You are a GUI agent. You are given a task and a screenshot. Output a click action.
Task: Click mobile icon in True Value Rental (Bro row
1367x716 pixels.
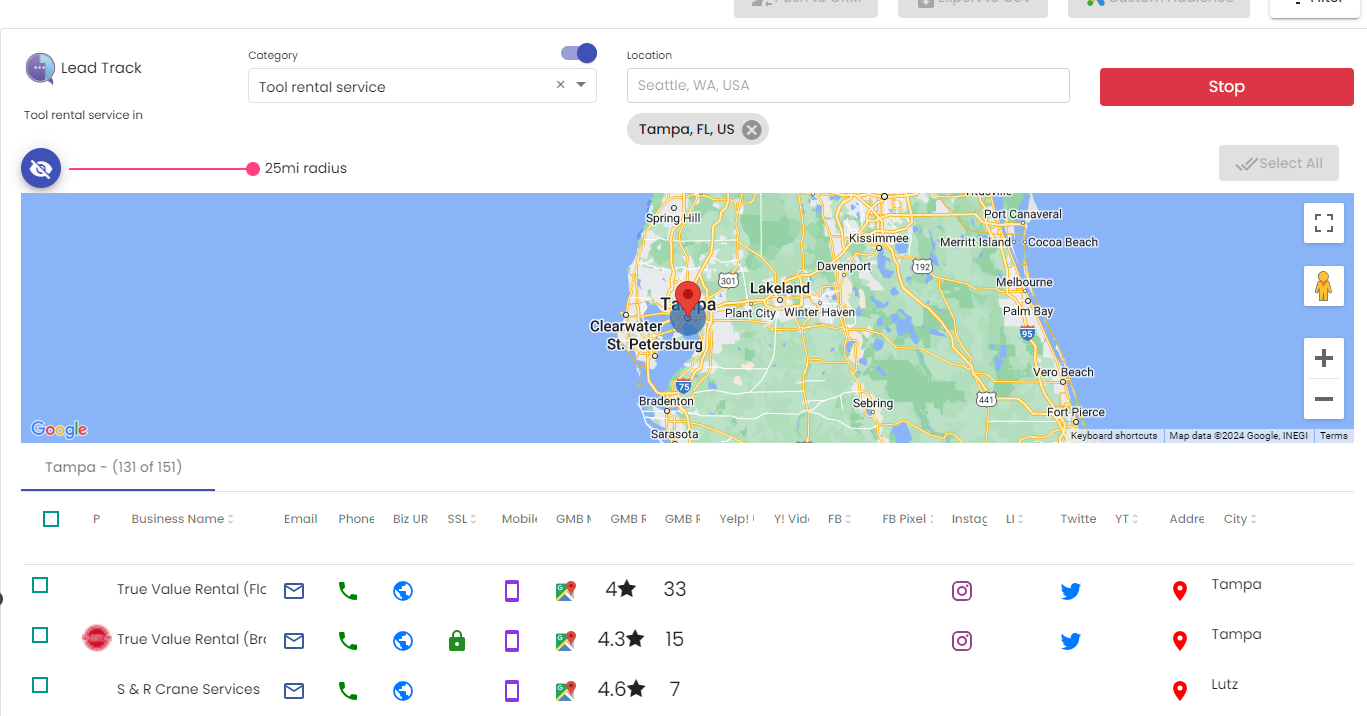pyautogui.click(x=512, y=641)
